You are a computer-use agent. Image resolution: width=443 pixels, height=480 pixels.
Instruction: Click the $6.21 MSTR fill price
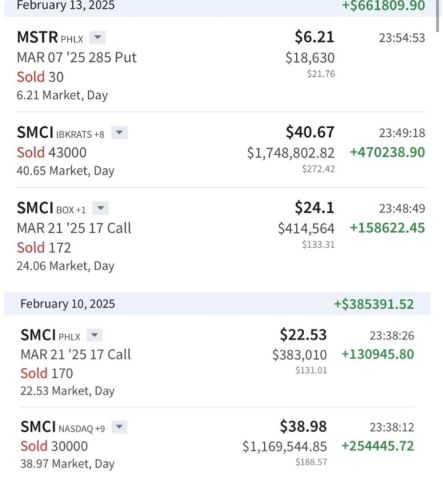[x=314, y=37]
